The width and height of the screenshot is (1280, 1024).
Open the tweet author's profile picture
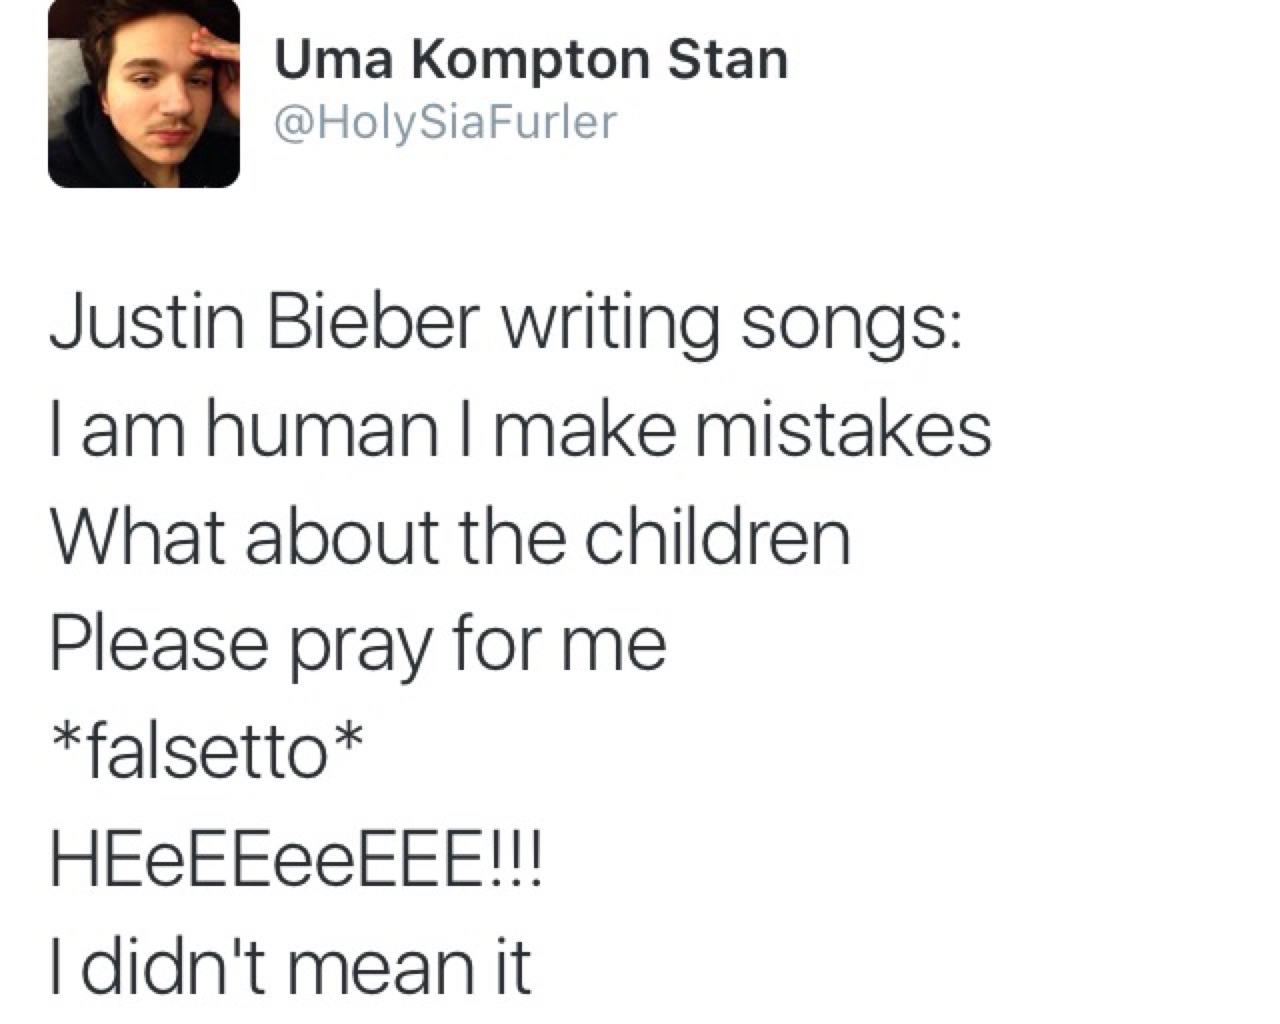click(144, 93)
